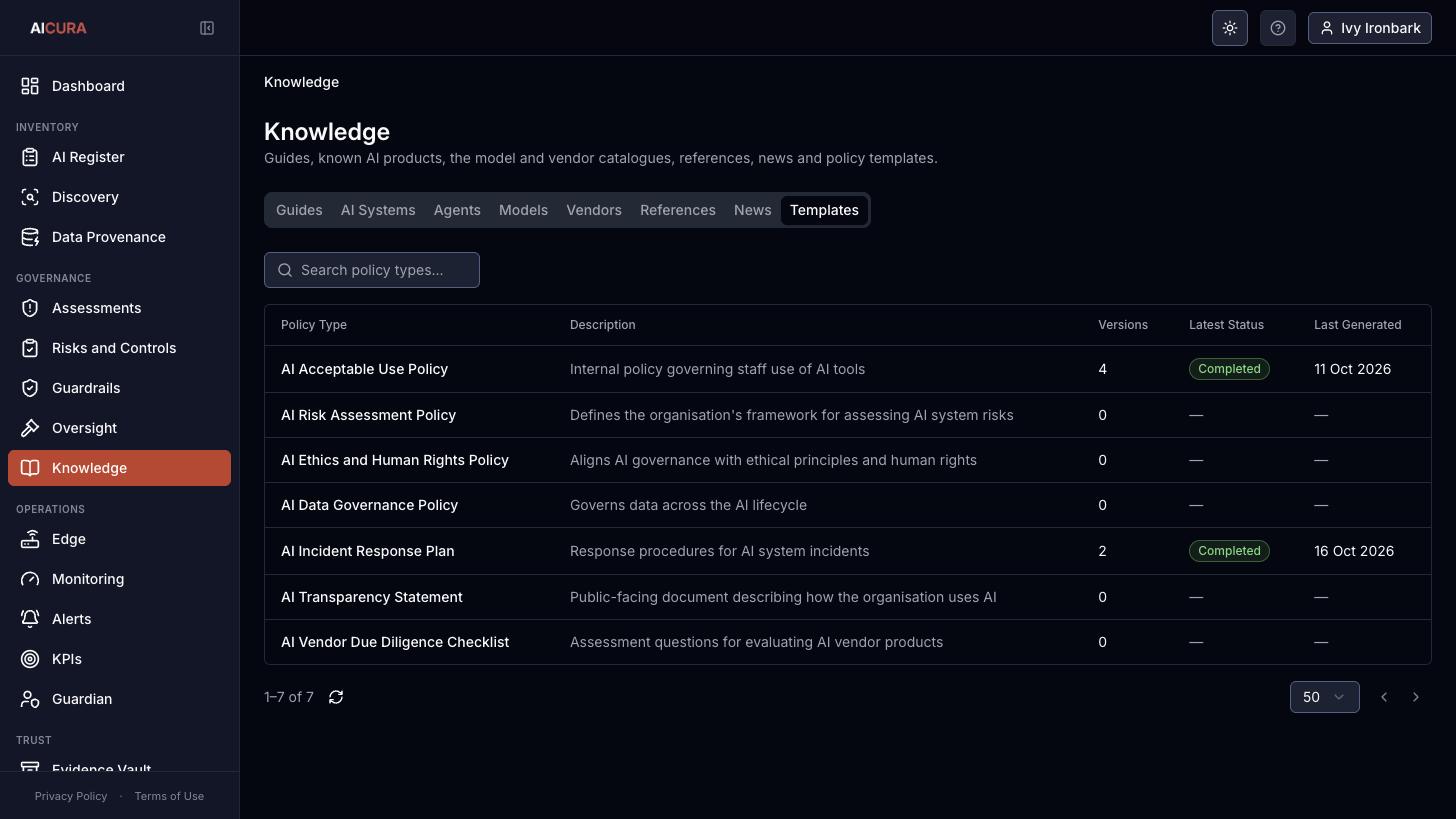Open the Terms of Use link
This screenshot has width=1456, height=819.
pyautogui.click(x=169, y=796)
